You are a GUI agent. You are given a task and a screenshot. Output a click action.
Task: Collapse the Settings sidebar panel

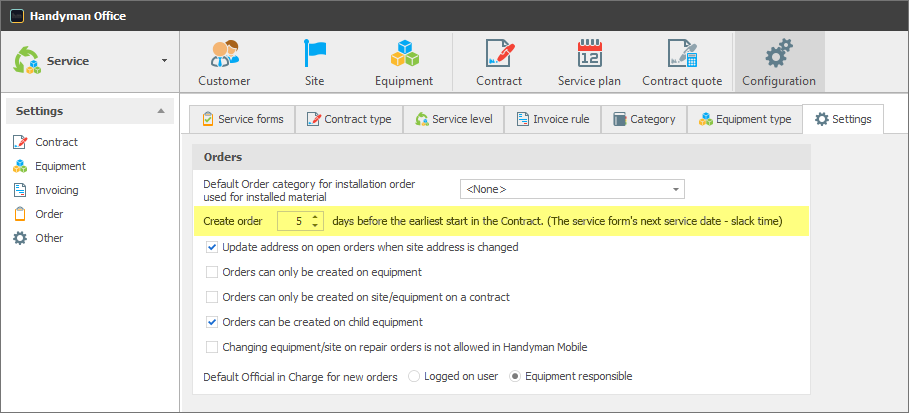pos(161,111)
